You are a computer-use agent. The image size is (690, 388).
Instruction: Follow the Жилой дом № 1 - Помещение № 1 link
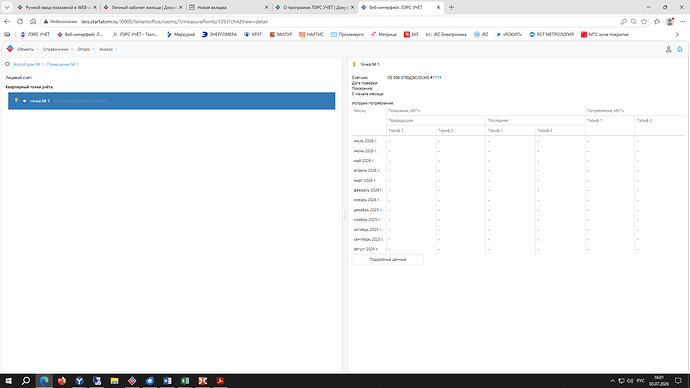click(46, 64)
